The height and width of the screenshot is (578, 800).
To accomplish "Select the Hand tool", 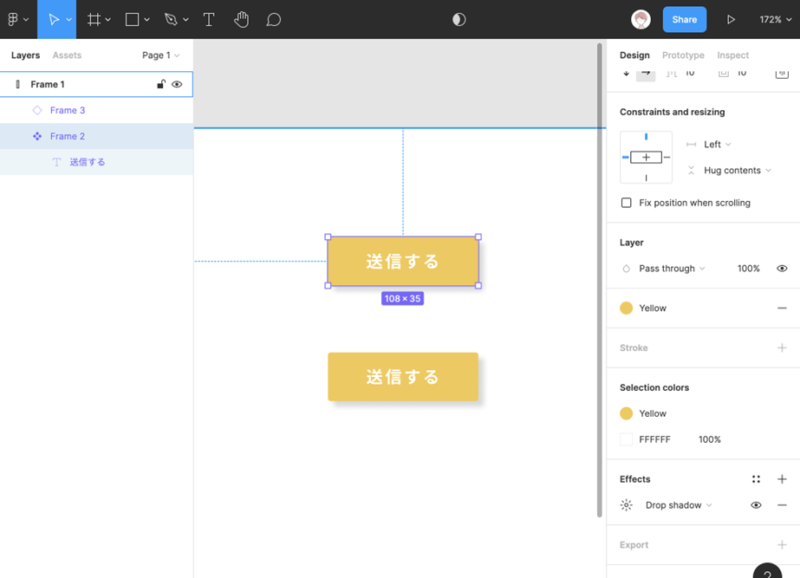I will coord(241,19).
